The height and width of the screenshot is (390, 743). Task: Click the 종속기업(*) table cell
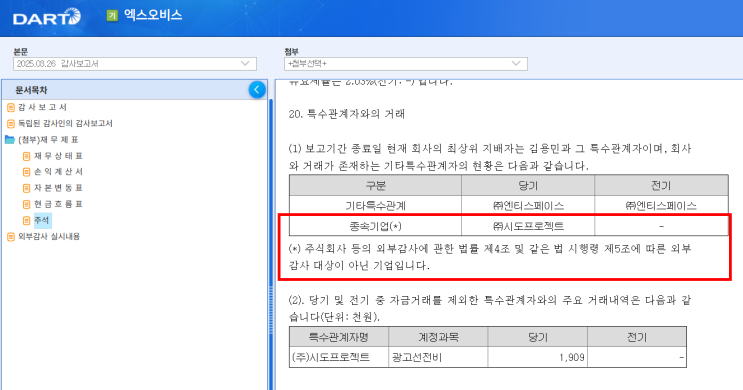375,226
